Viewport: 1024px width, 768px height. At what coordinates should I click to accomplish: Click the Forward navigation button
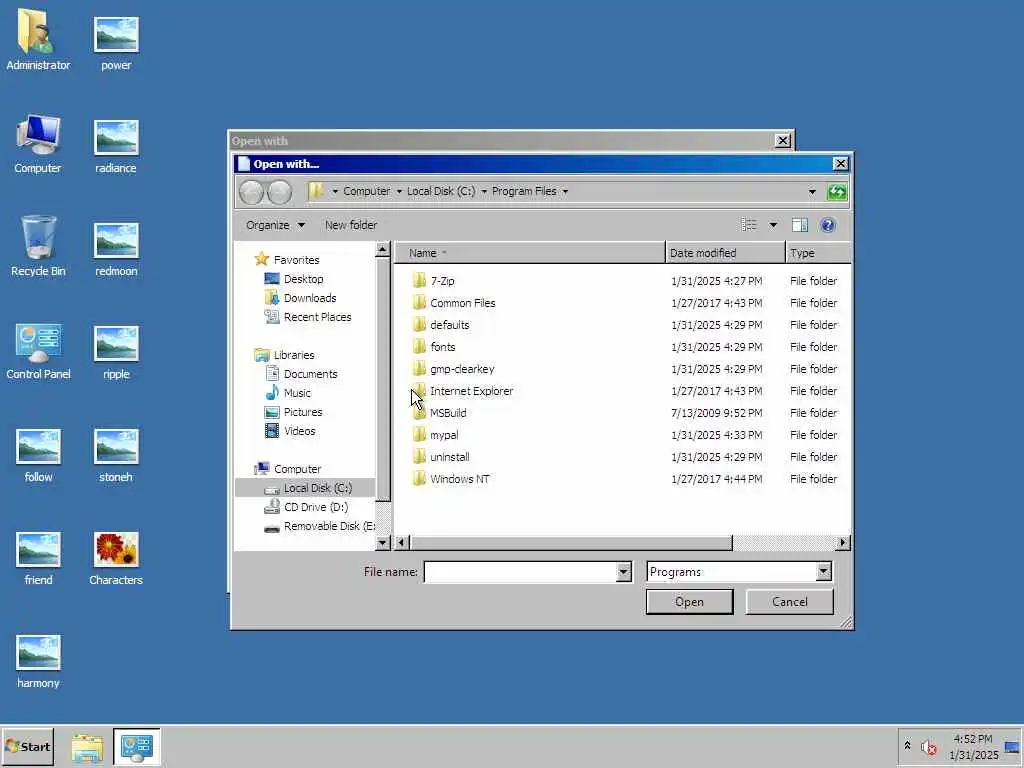coord(280,192)
